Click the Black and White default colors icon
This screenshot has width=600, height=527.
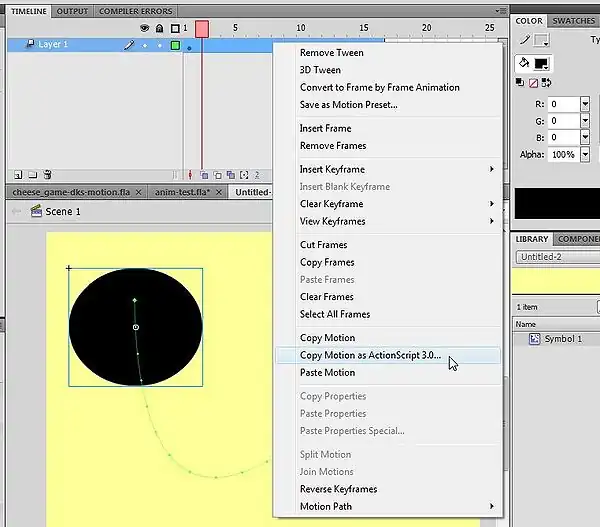pos(521,82)
